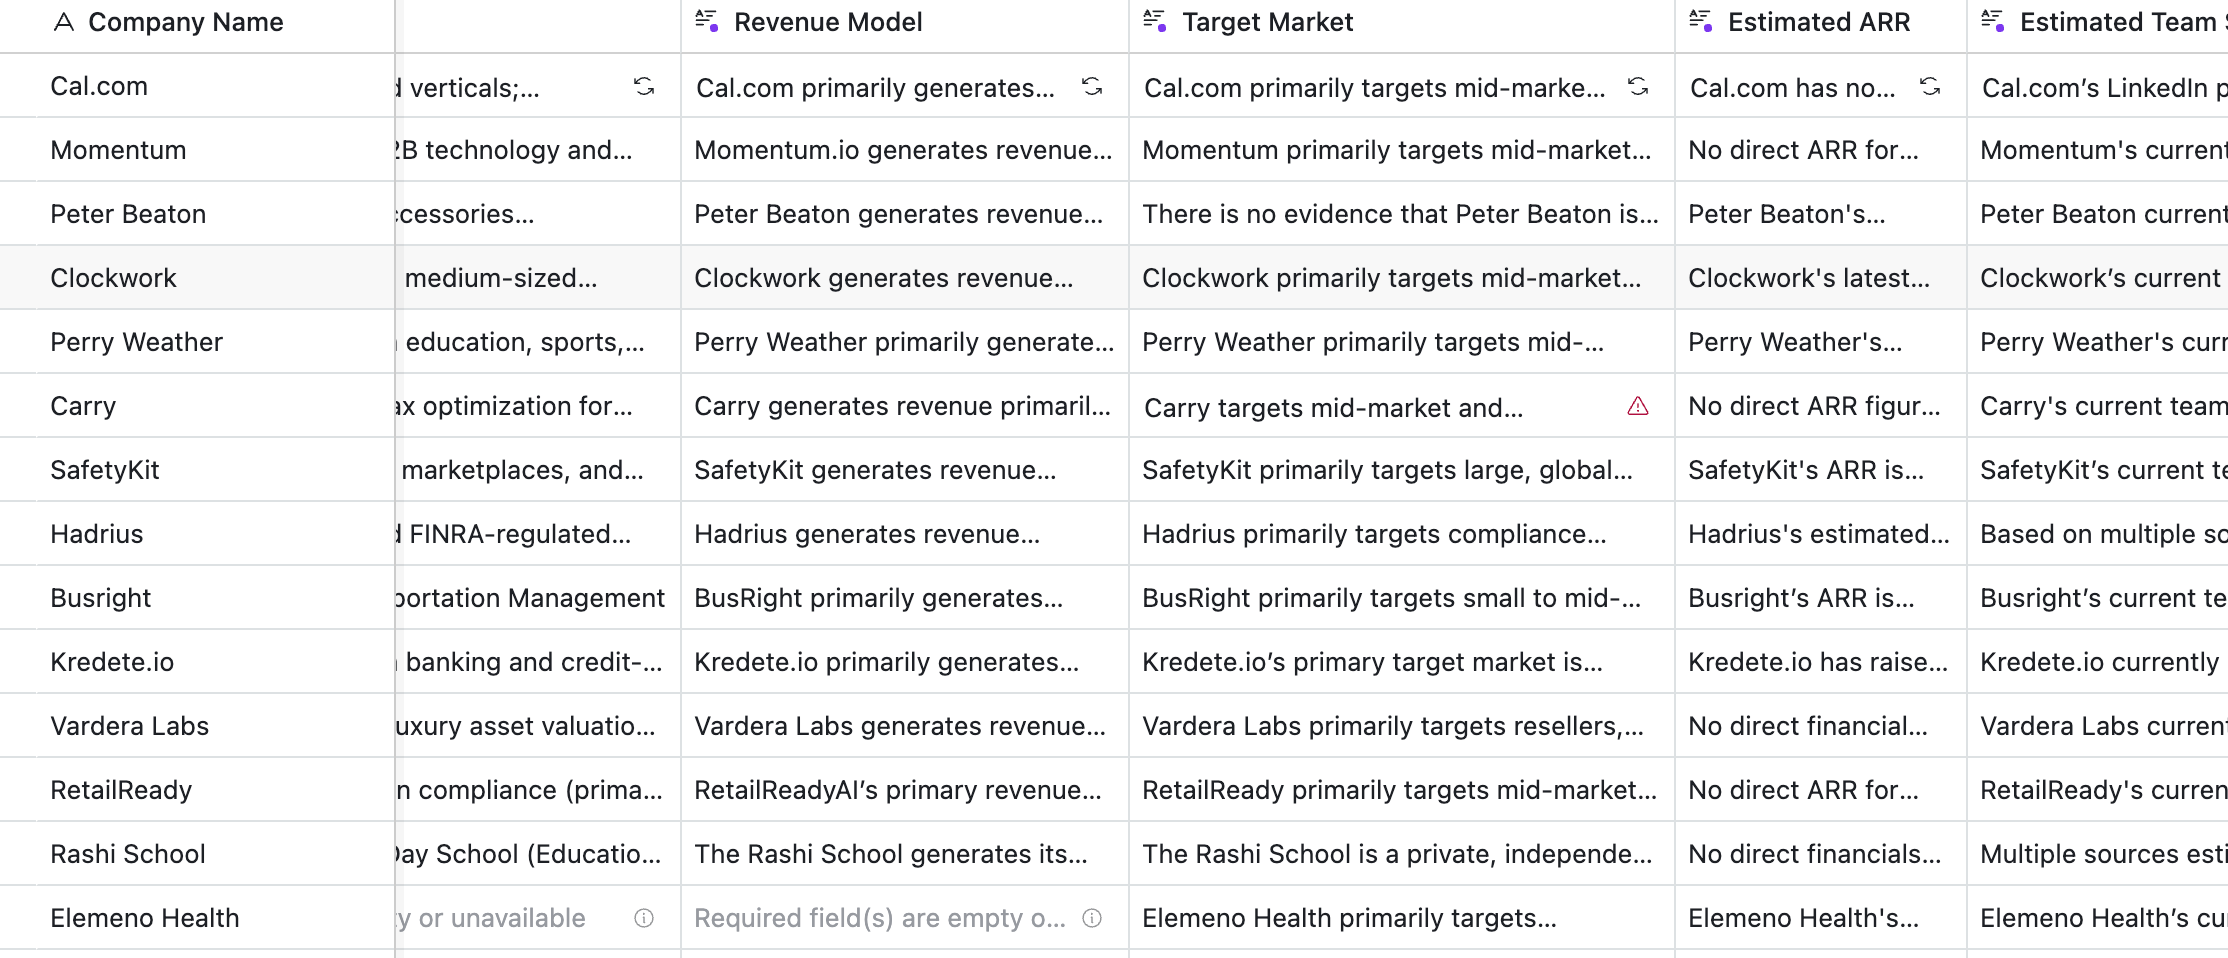Select the Rashi School company name cell
Screen dimensions: 2228x958
(x=197, y=854)
